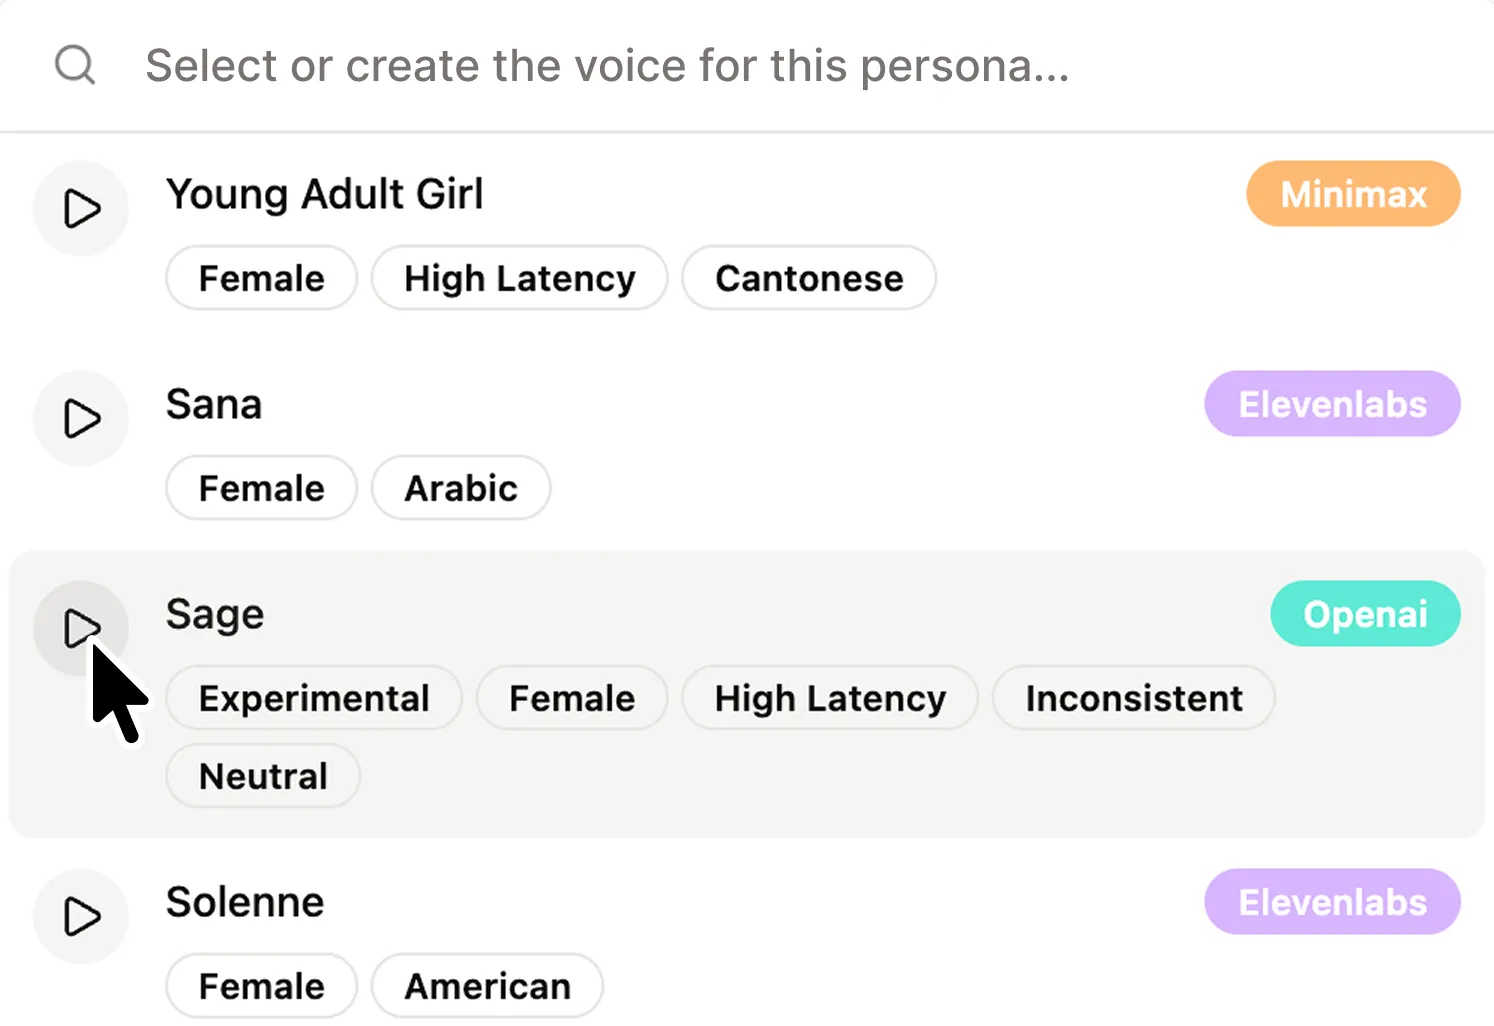Play the Sana voice sample
The width and height of the screenshot is (1494, 1026).
[81, 418]
